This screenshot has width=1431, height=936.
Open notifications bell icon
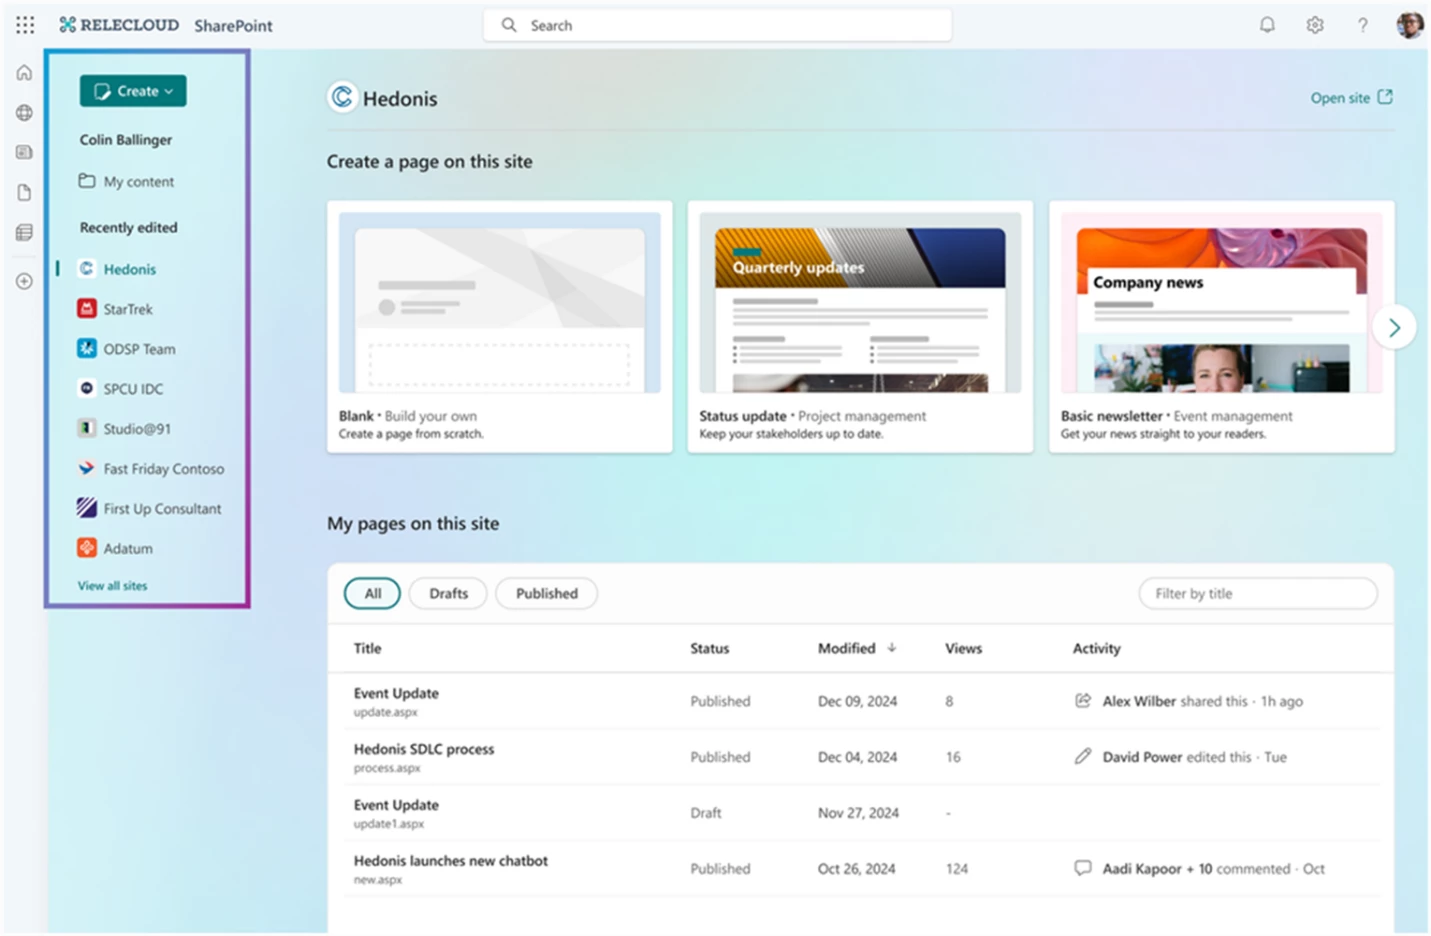(x=1267, y=25)
